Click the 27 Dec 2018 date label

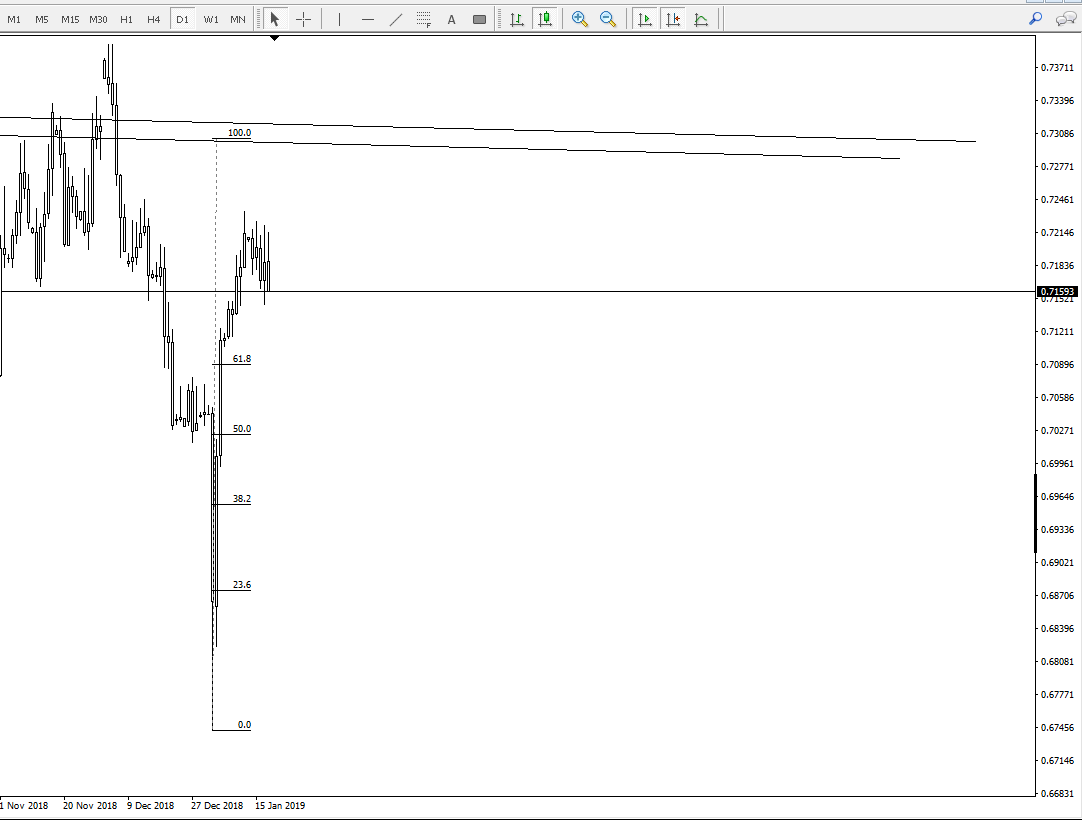pyautogui.click(x=217, y=806)
